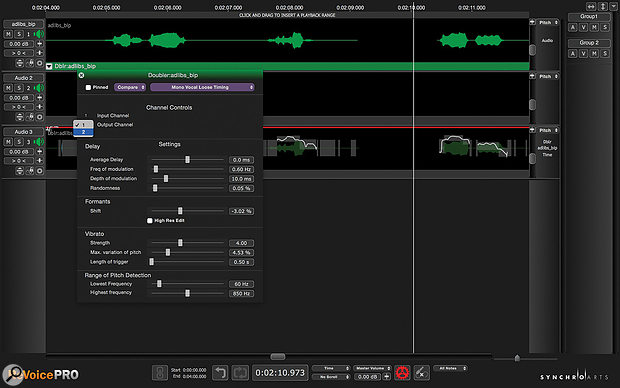The height and width of the screenshot is (388, 620).
Task: Enable the High Res Edit checkbox
Action: point(149,221)
